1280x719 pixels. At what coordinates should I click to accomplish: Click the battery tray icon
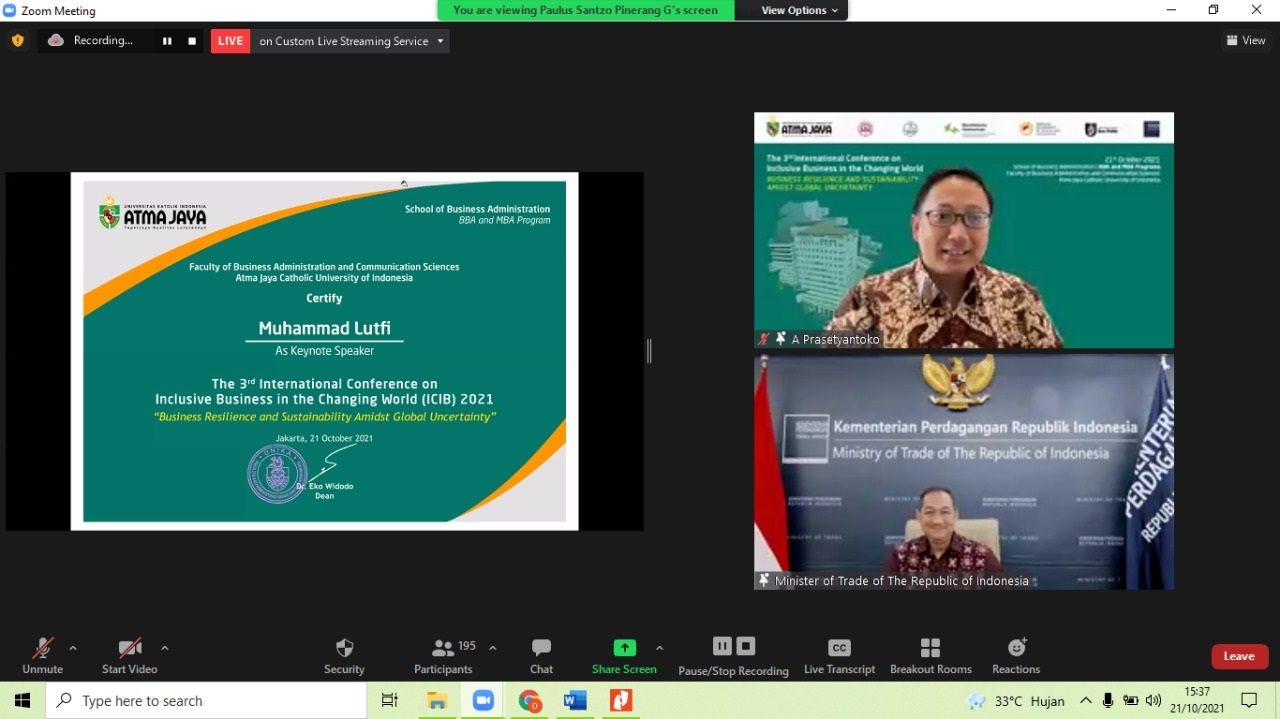tap(1131, 701)
